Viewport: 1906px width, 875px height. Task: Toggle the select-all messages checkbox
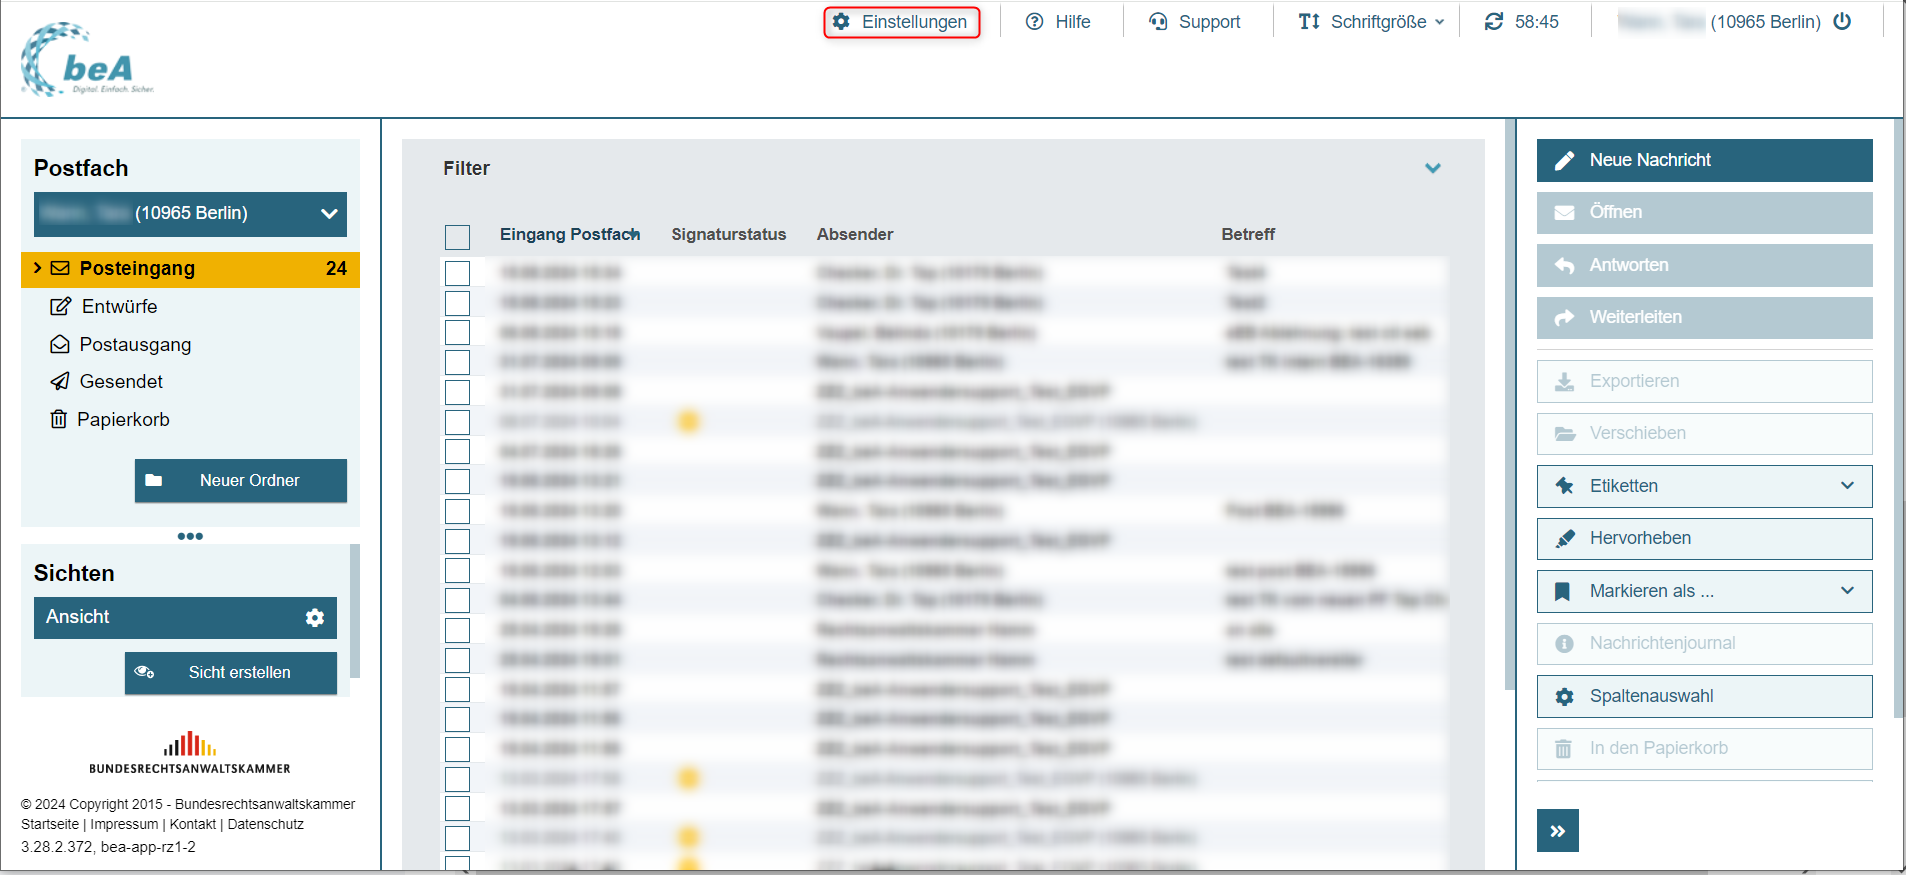click(x=457, y=237)
